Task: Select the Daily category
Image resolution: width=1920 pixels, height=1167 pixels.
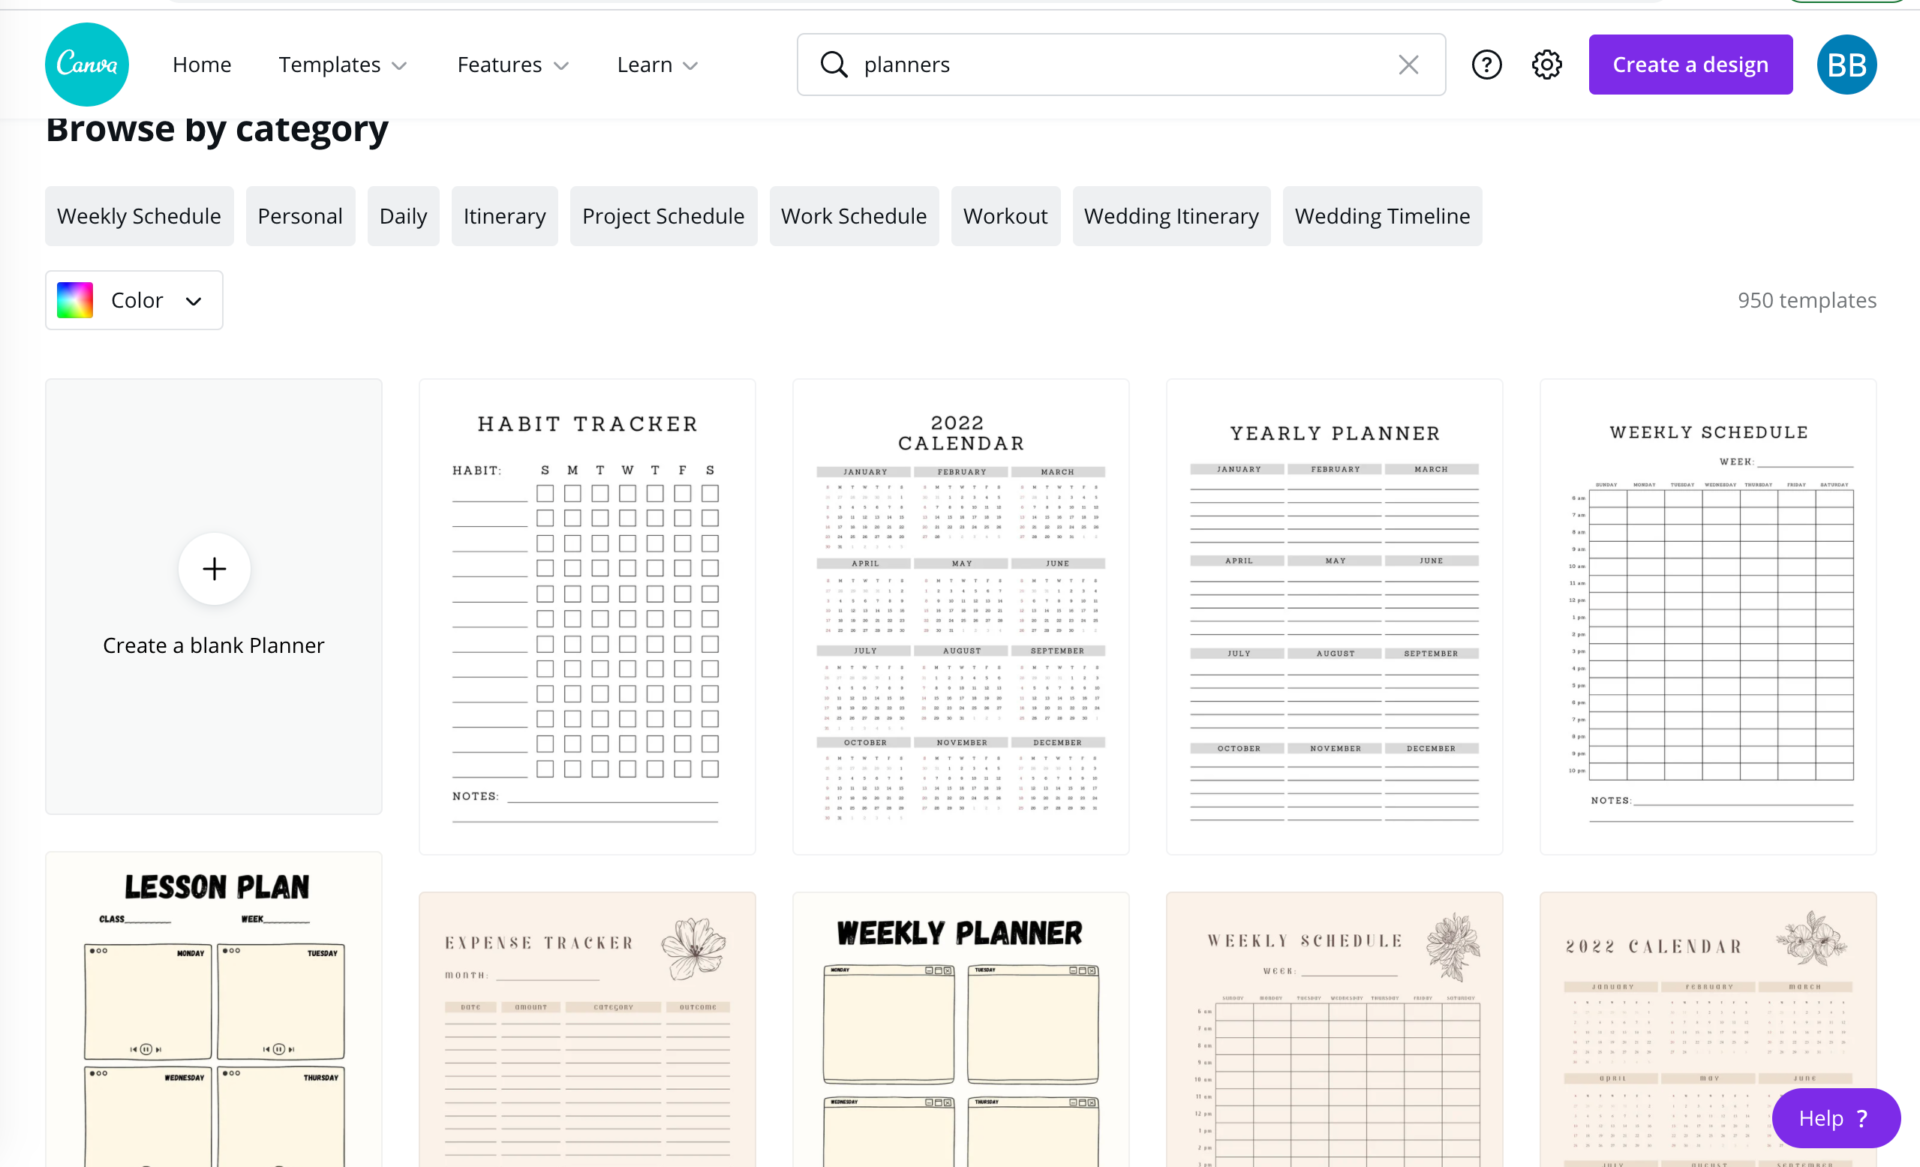Action: [x=403, y=216]
